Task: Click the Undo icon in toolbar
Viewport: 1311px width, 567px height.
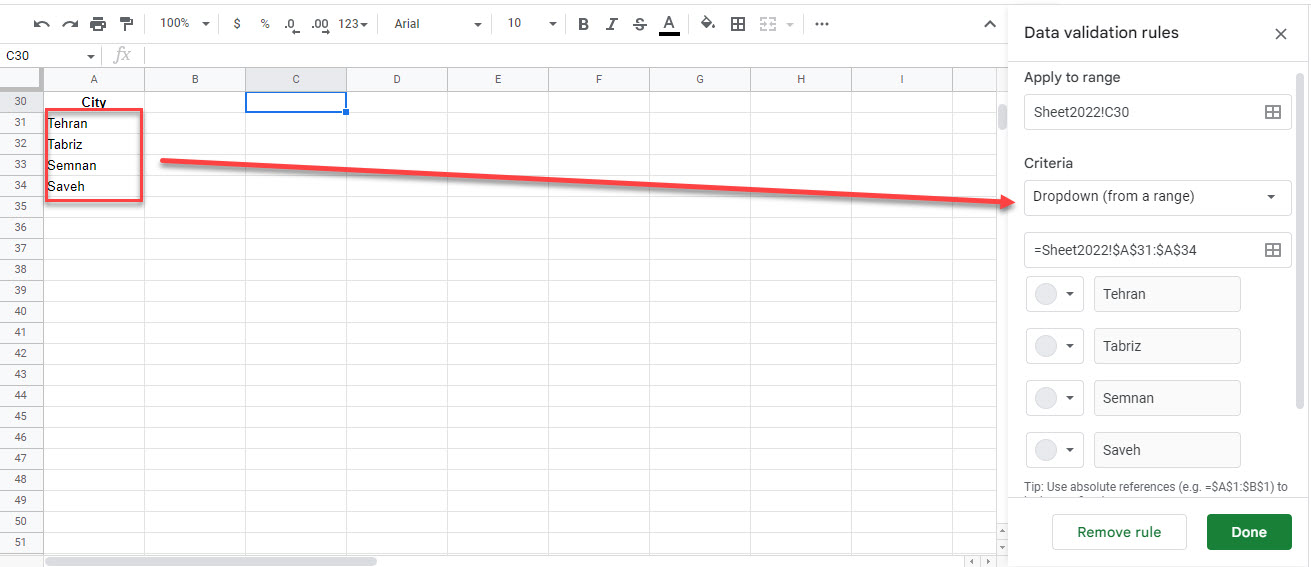Action: pyautogui.click(x=42, y=23)
